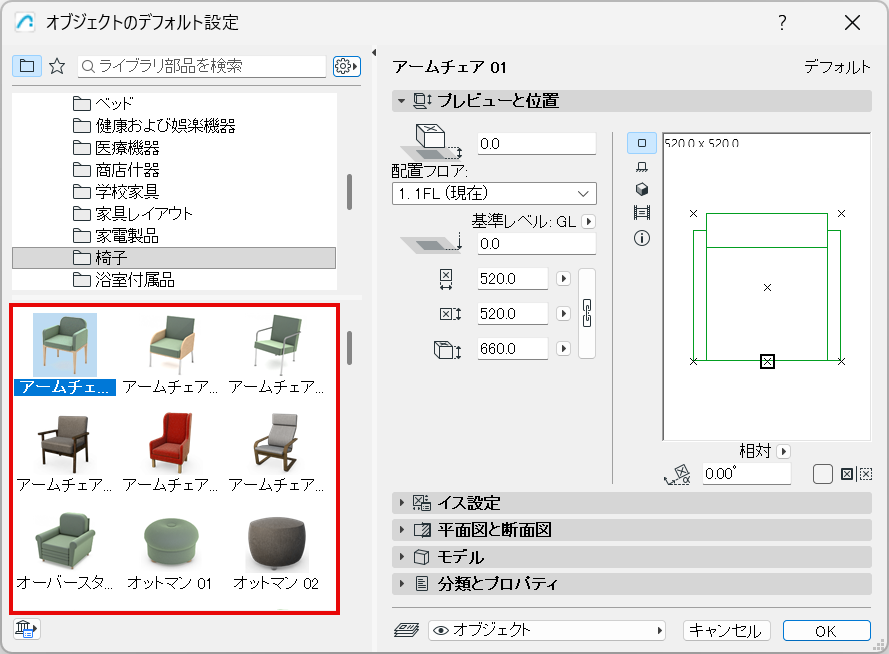
Task: Open the arrow menu beside the height value
Action: [563, 349]
